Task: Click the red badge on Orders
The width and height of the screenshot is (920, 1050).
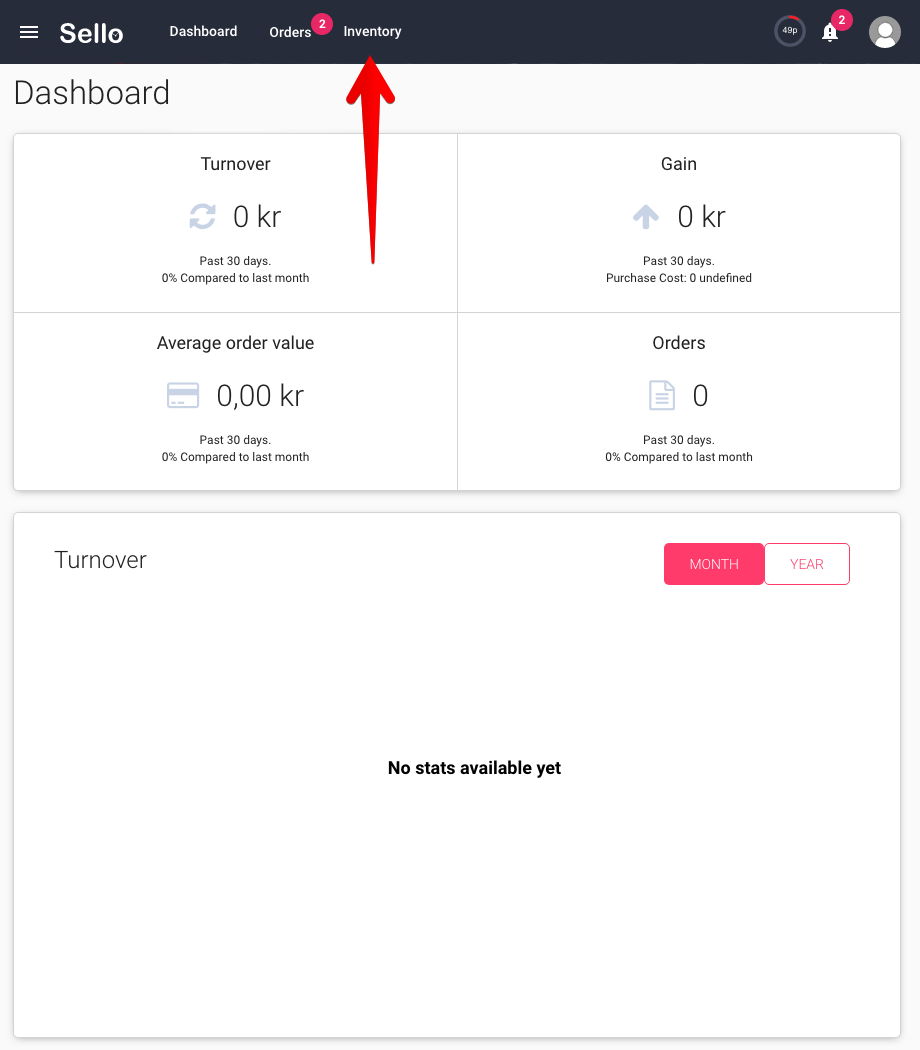Action: point(322,23)
